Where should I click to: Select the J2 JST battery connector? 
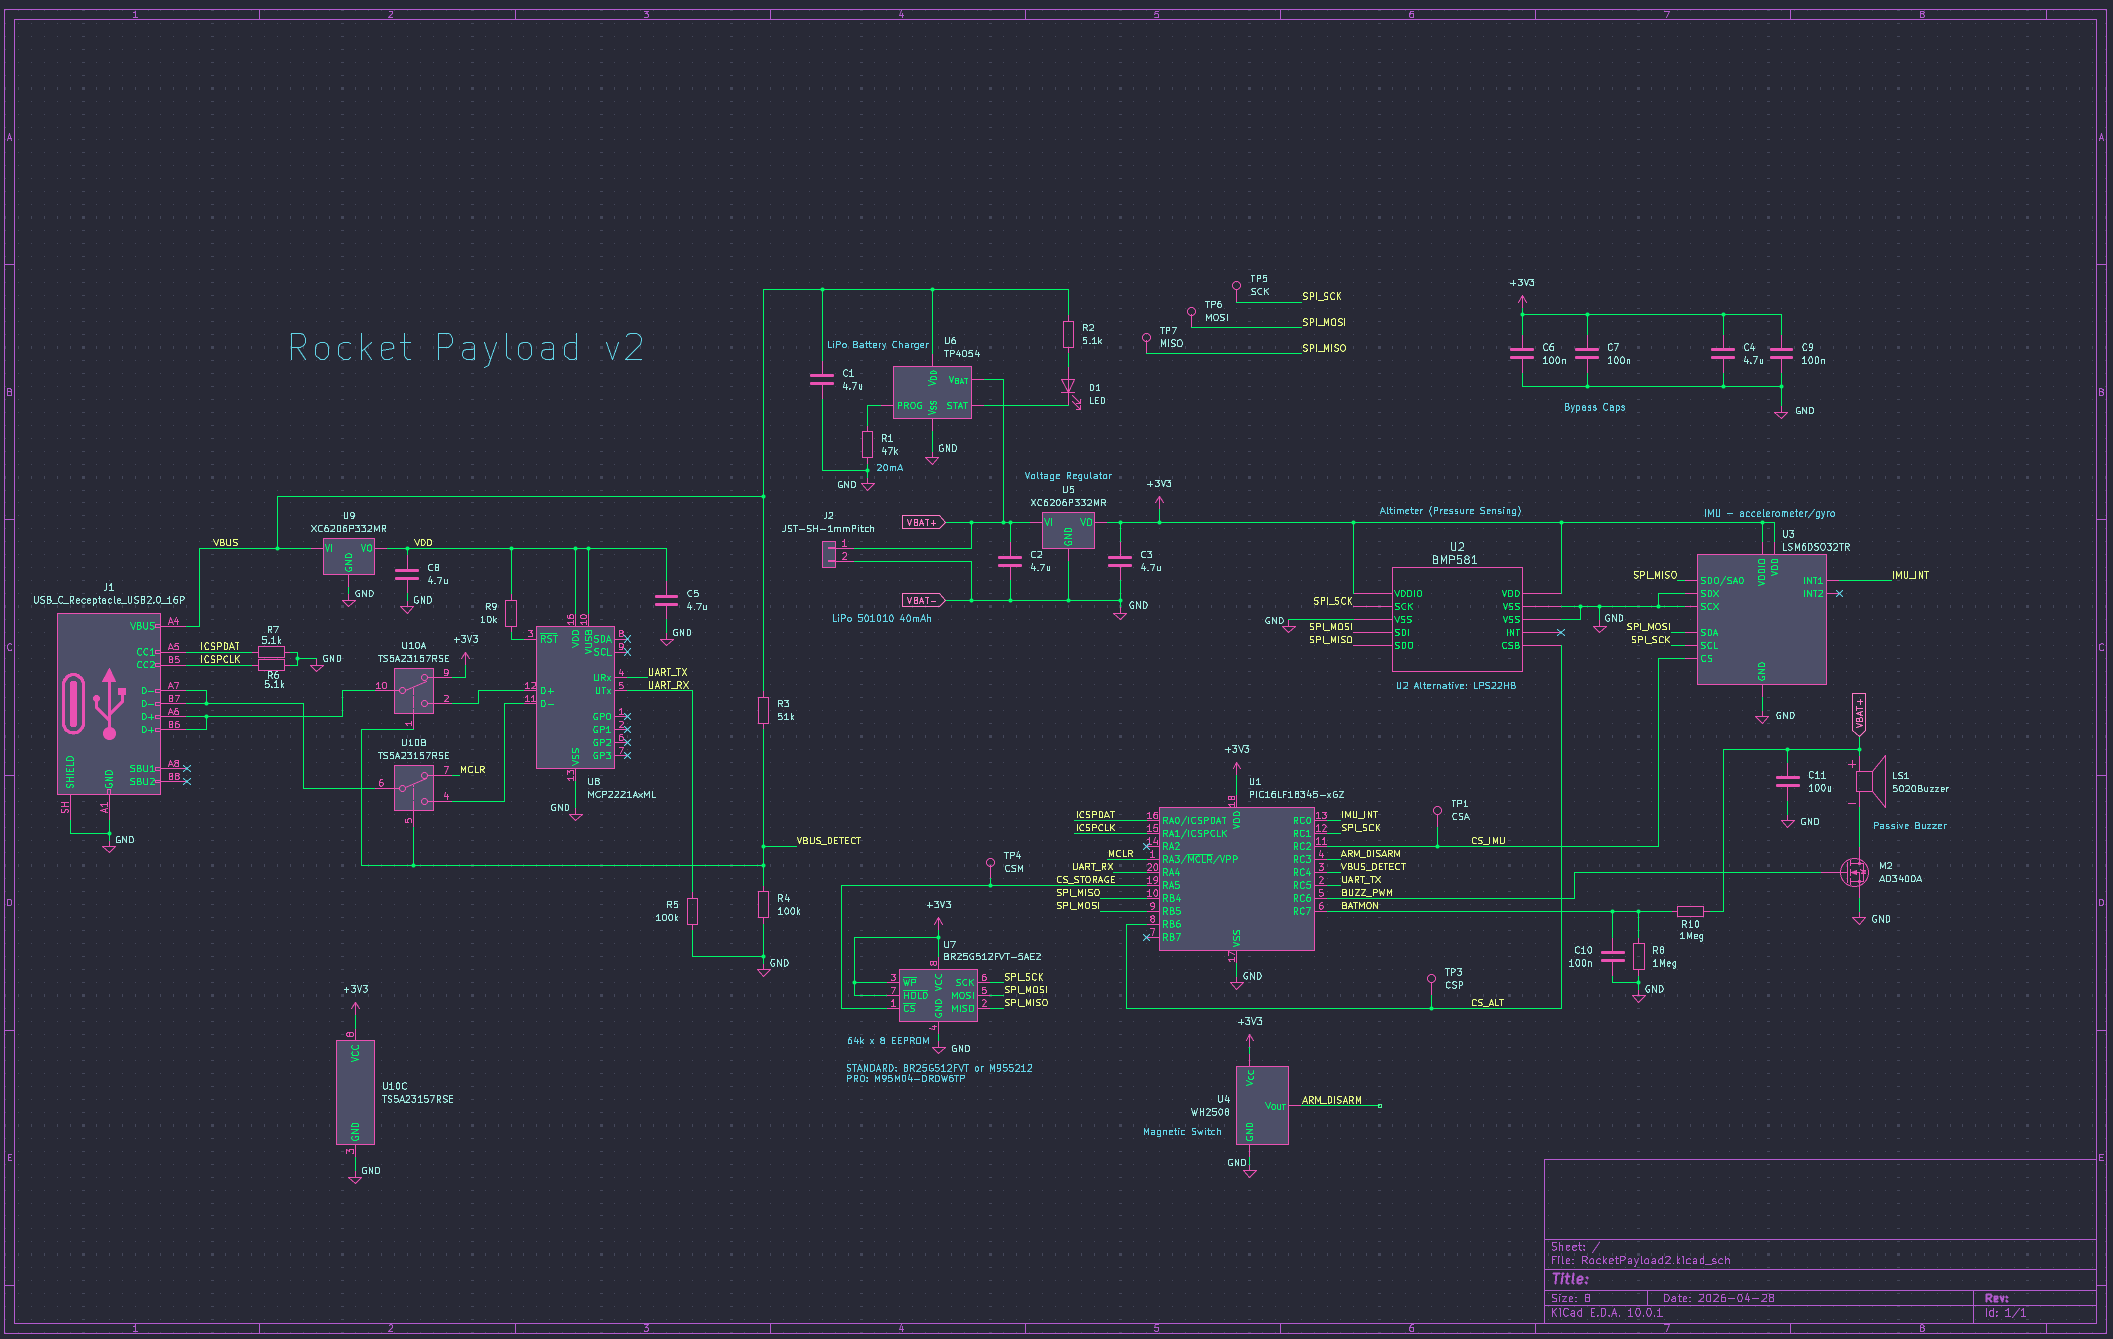pyautogui.click(x=829, y=554)
